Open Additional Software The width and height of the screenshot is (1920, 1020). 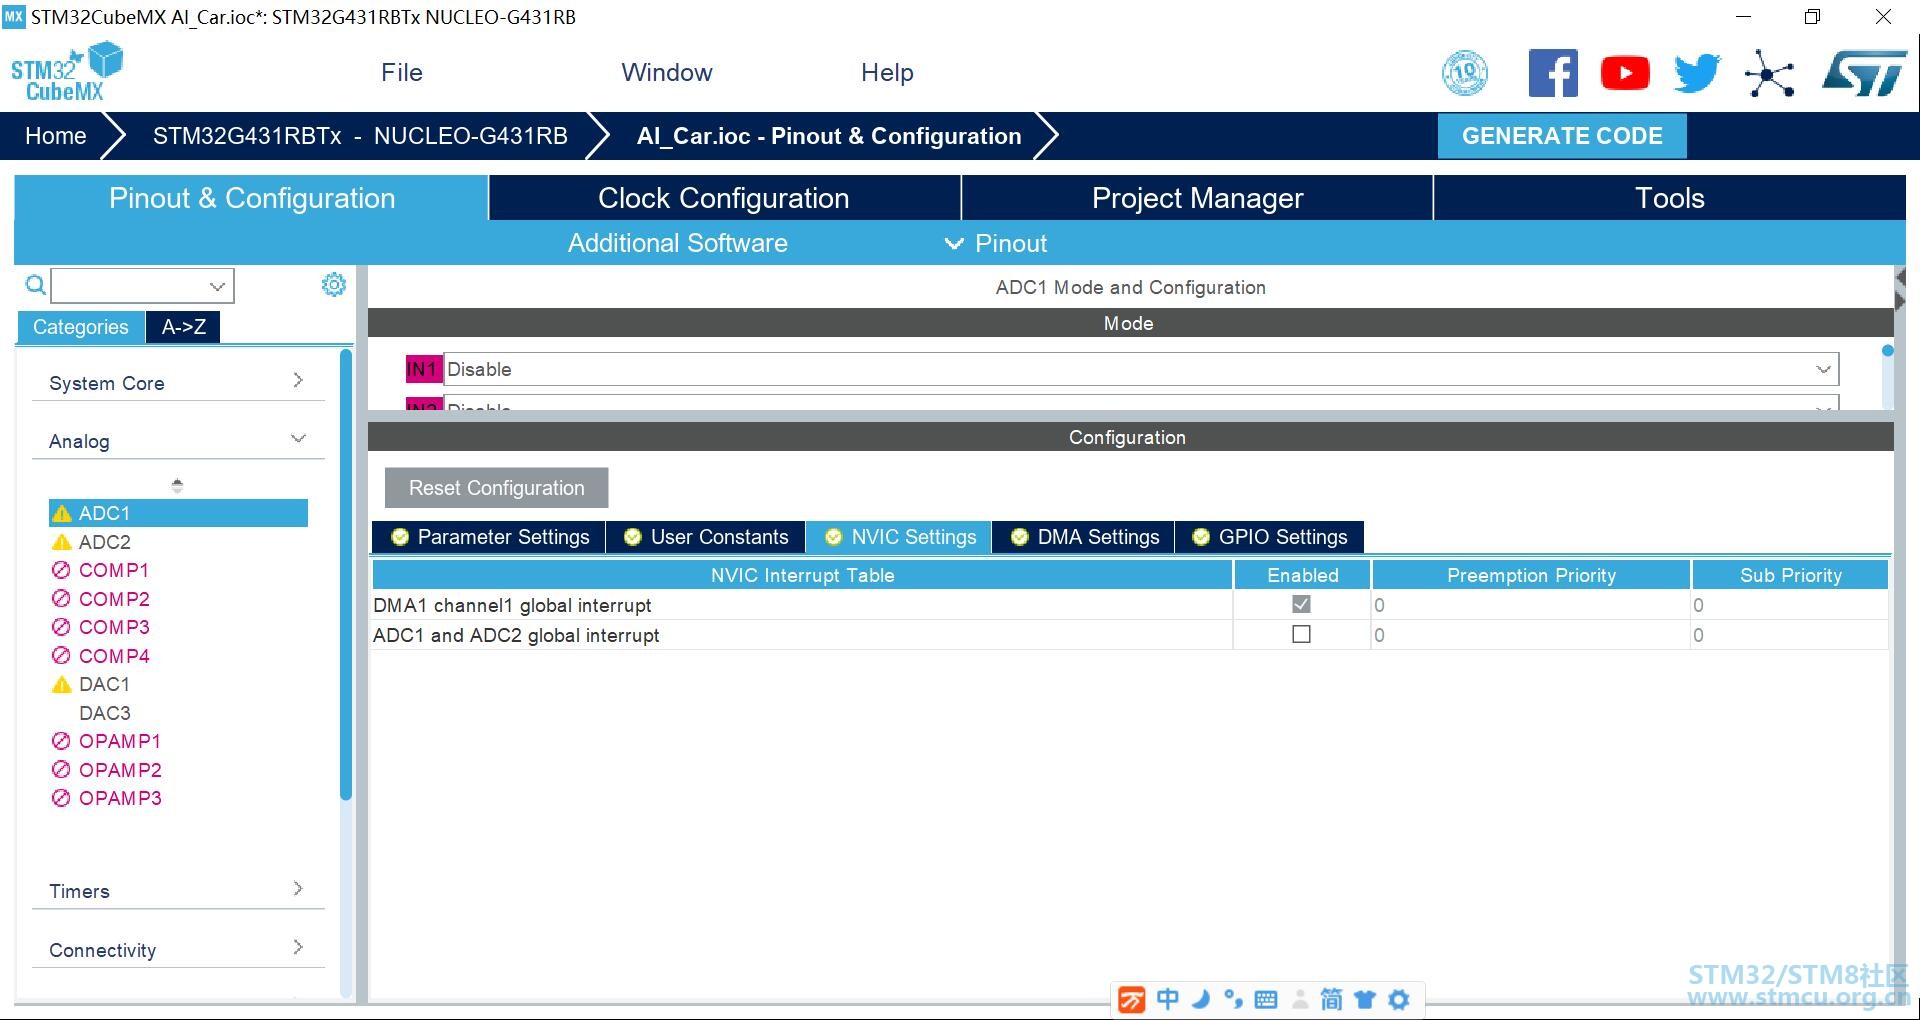tap(678, 243)
